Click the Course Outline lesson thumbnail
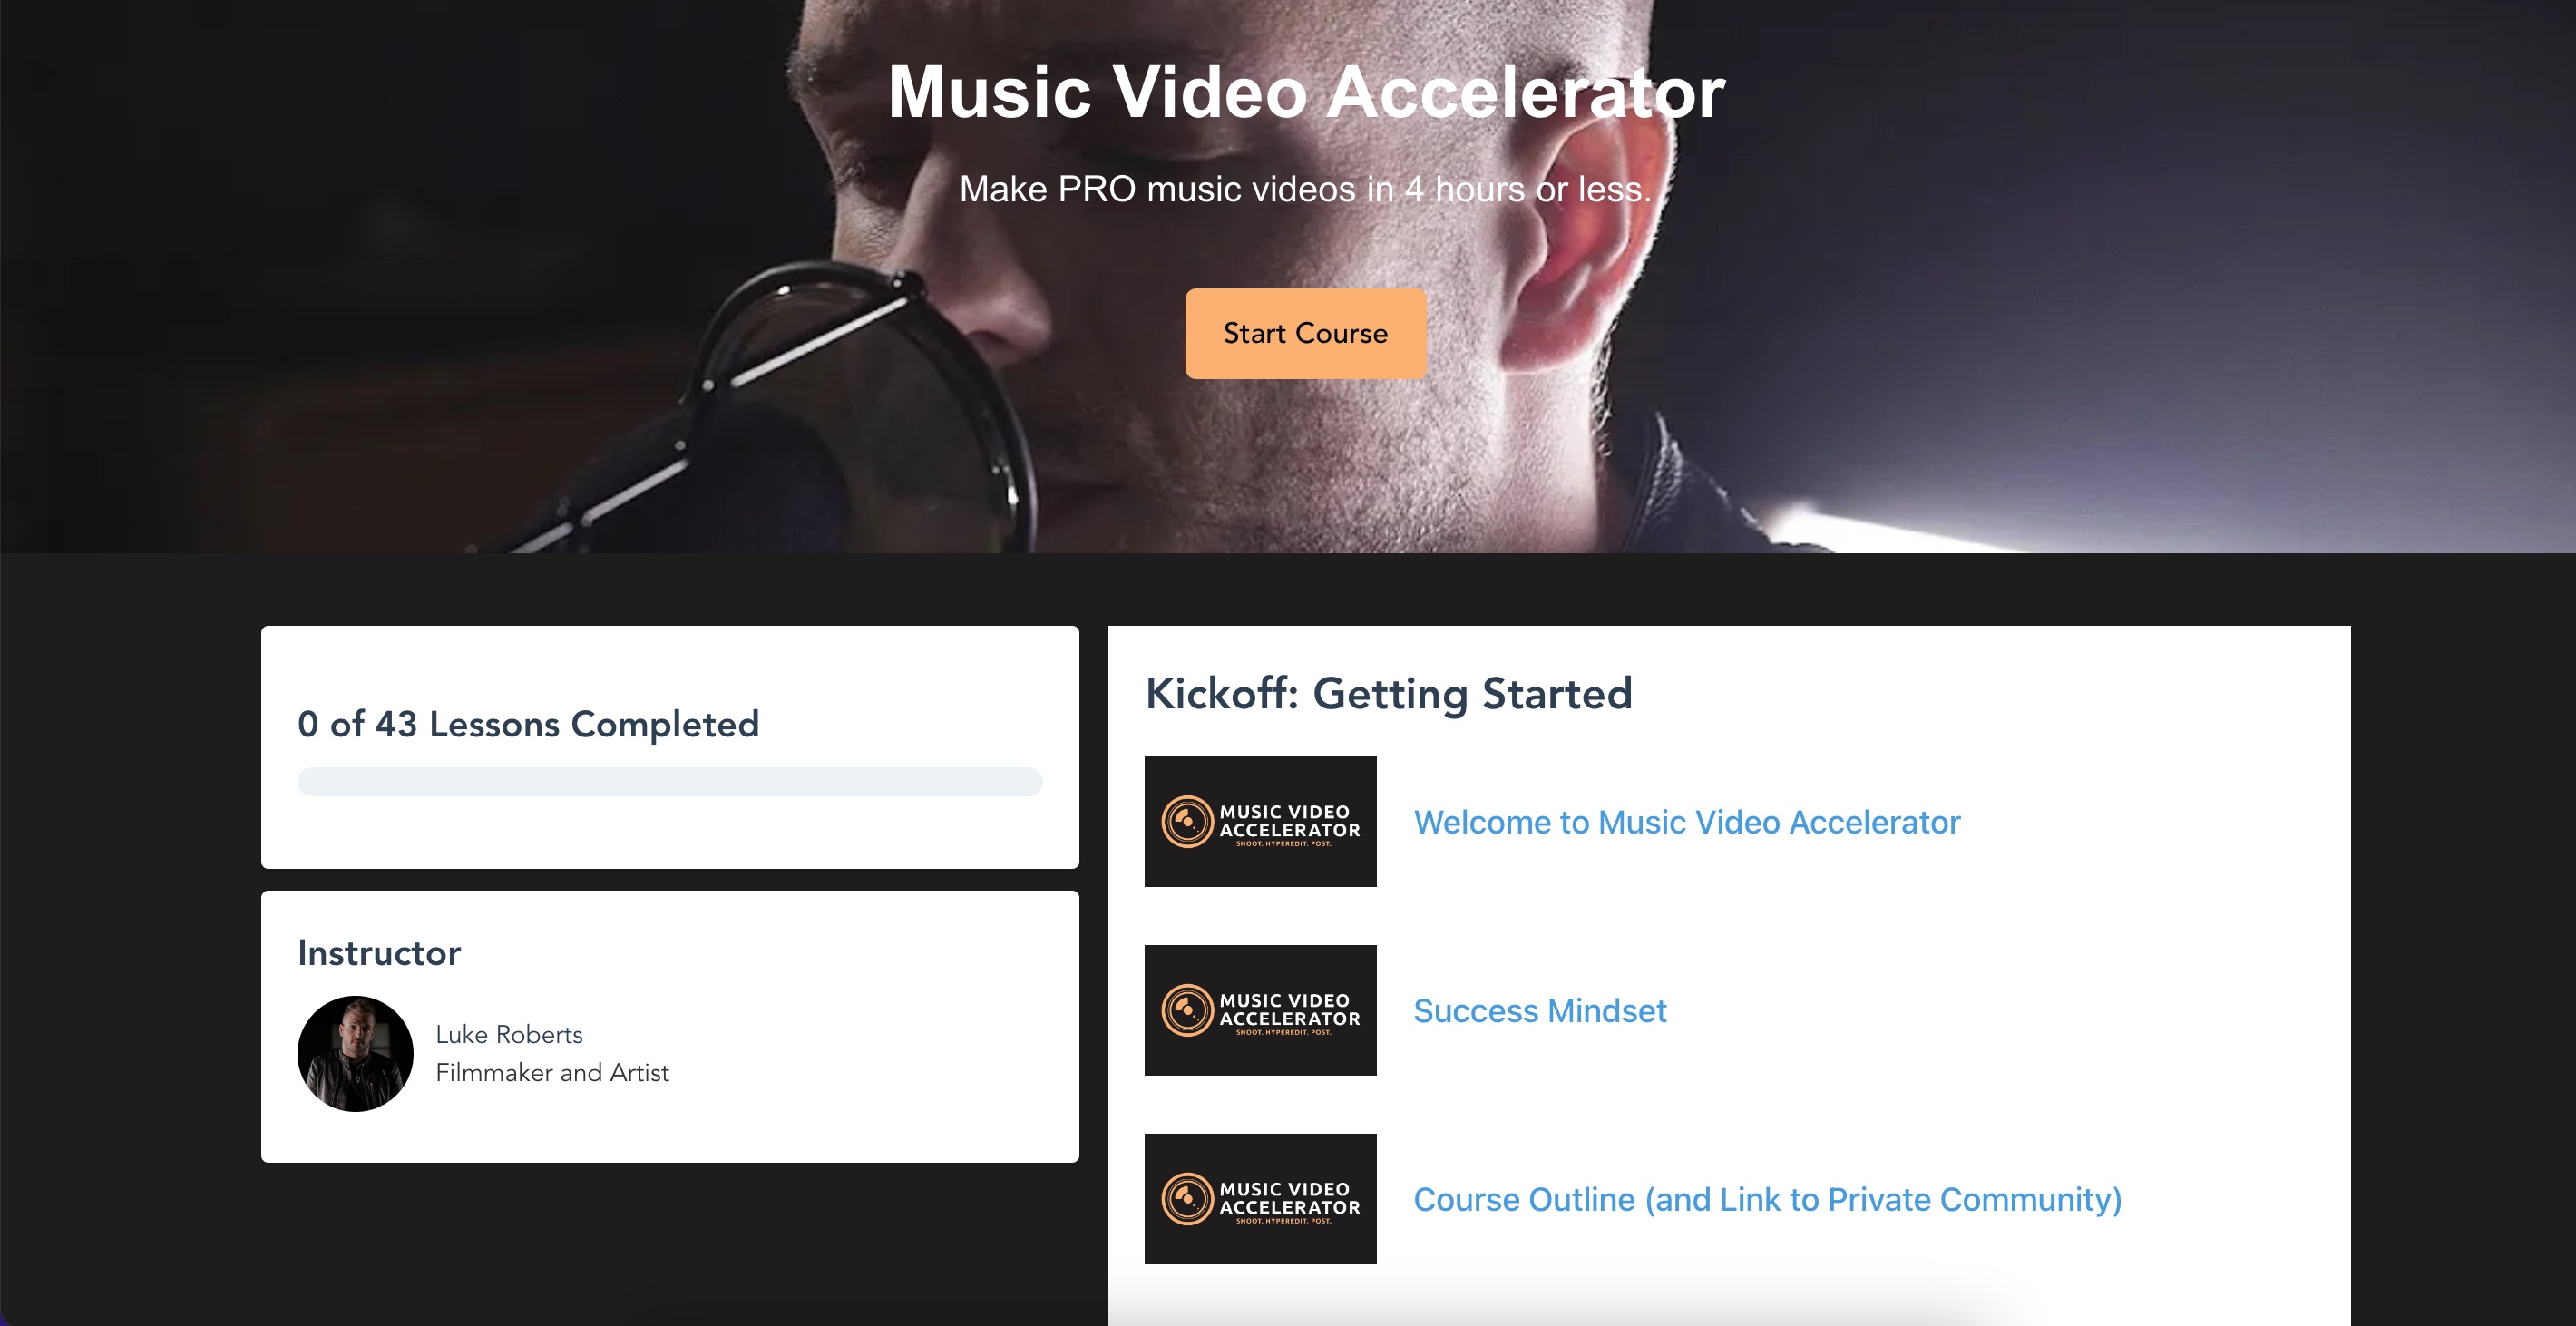The height and width of the screenshot is (1326, 2576). coord(1260,1198)
